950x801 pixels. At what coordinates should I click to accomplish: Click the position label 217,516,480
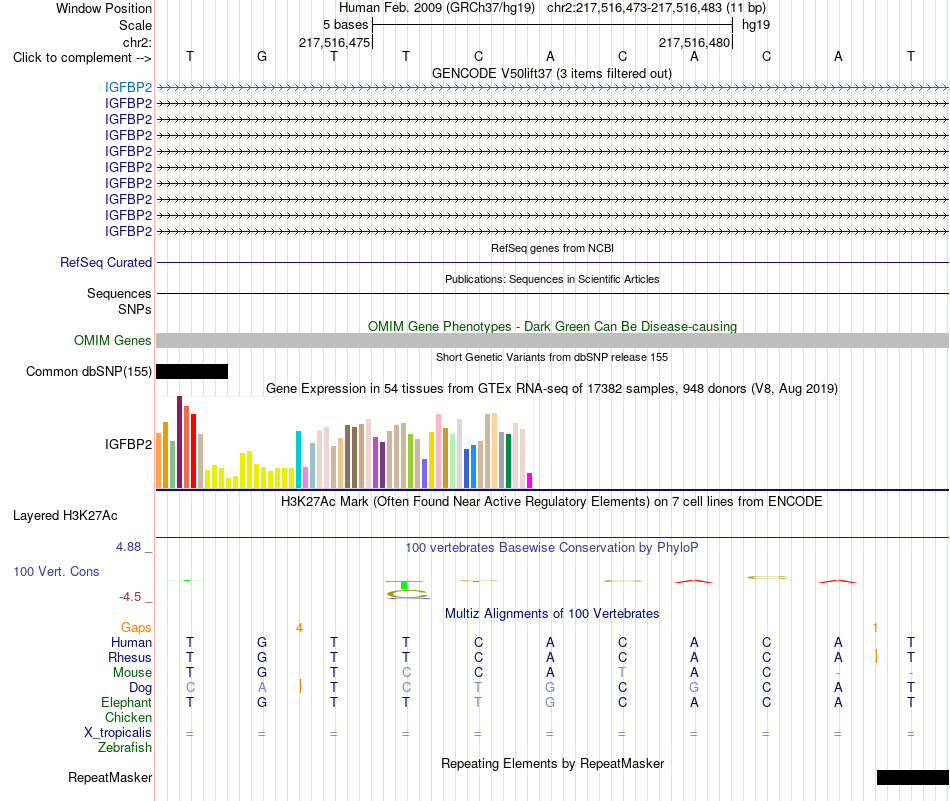pyautogui.click(x=694, y=42)
